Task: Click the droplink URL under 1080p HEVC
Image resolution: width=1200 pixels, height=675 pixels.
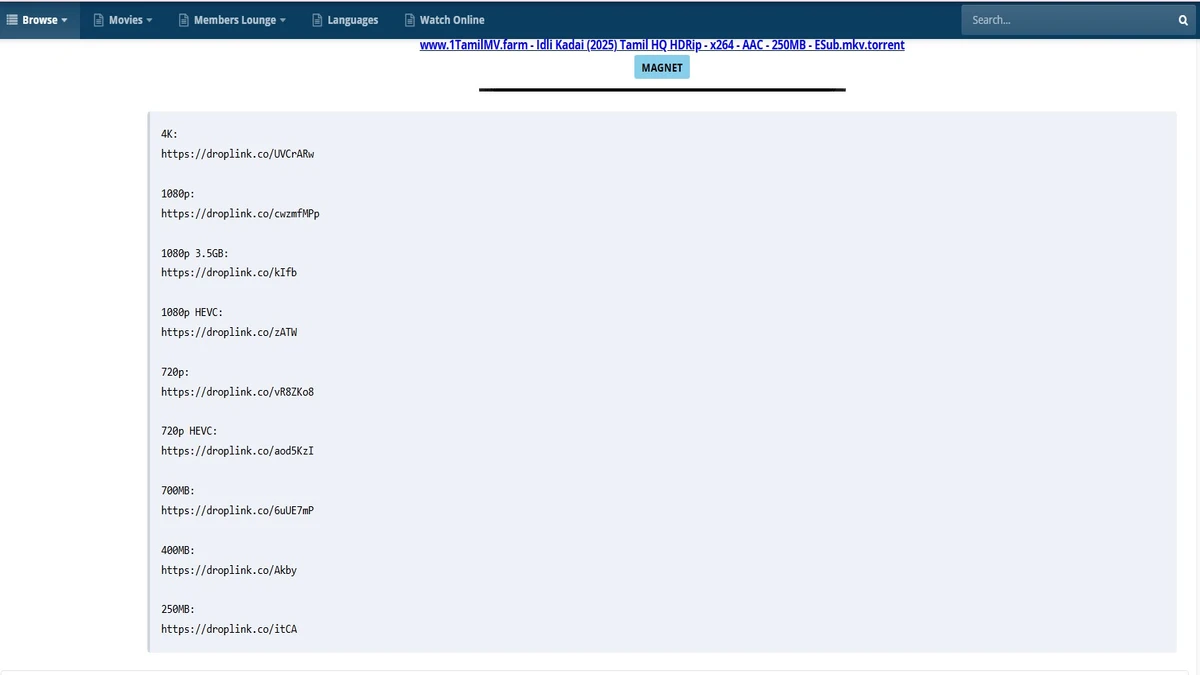Action: tap(229, 332)
